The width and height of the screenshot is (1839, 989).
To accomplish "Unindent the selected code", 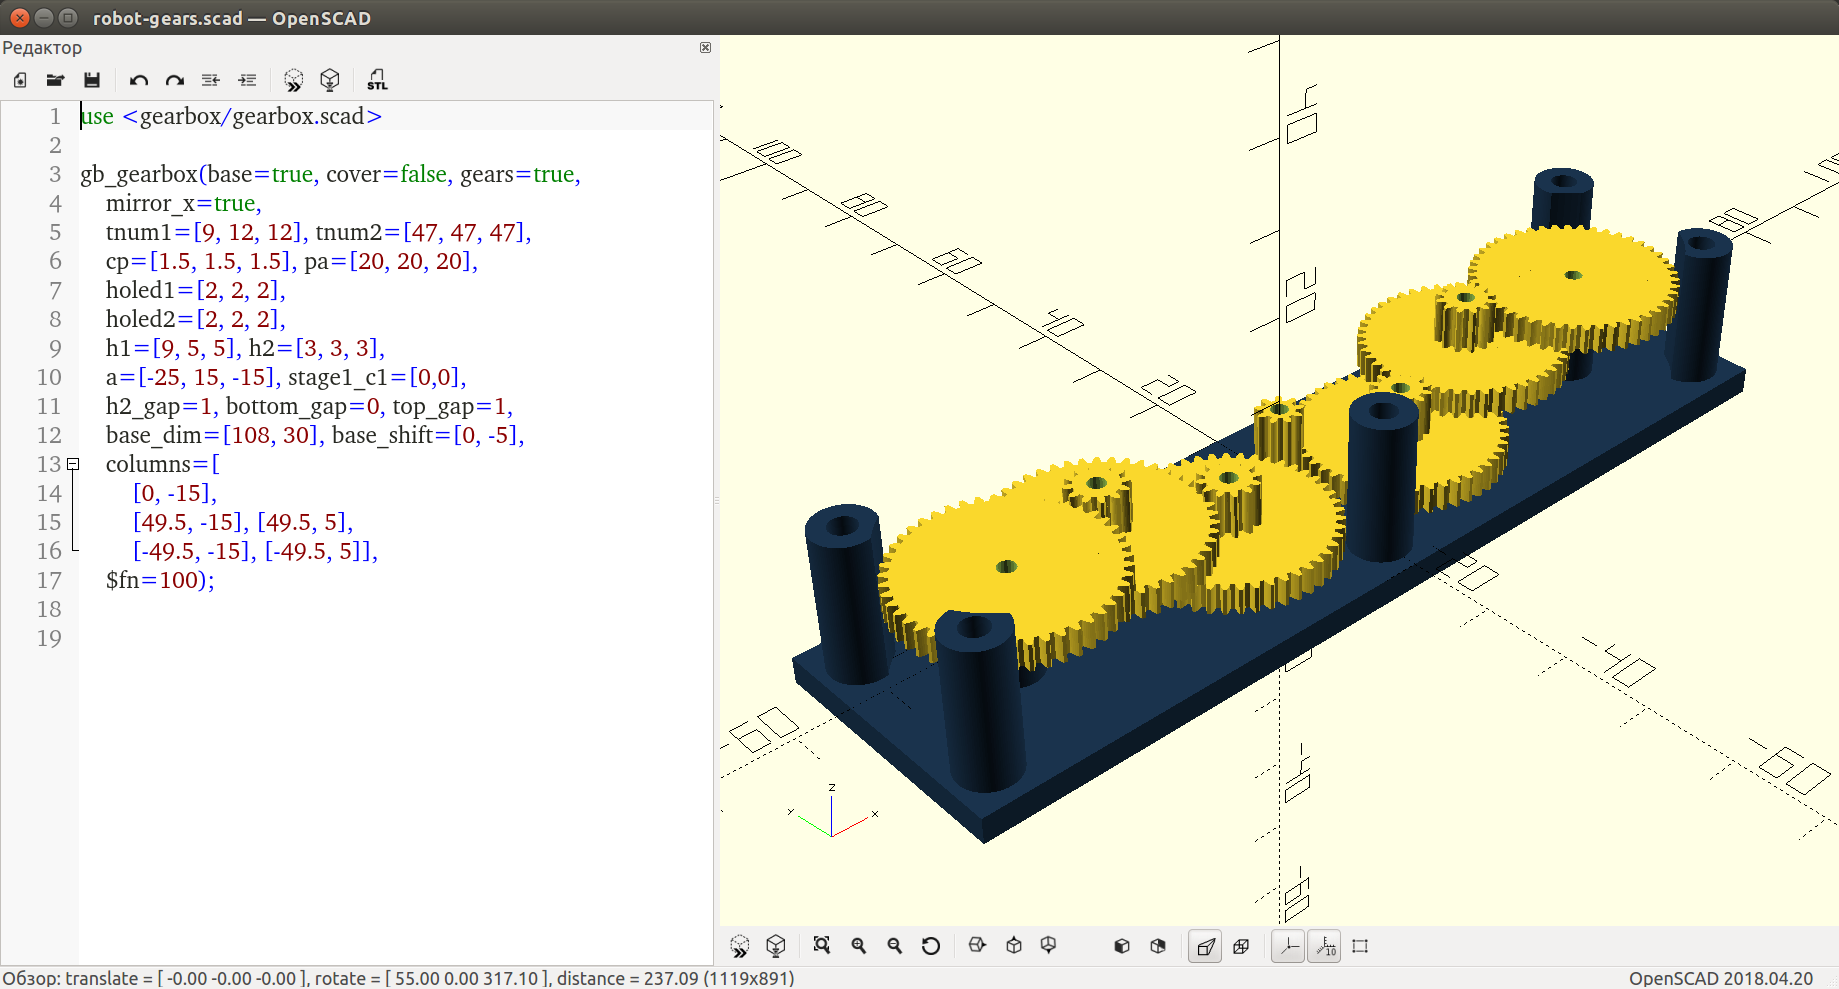I will point(211,80).
